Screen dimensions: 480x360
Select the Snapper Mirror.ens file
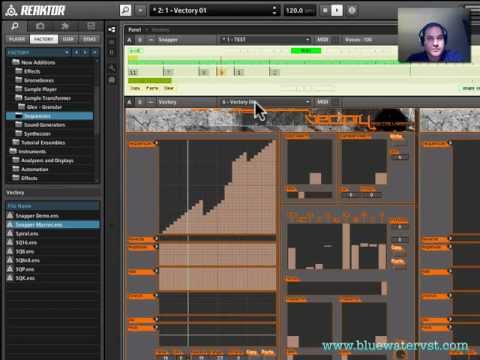pos(53,225)
